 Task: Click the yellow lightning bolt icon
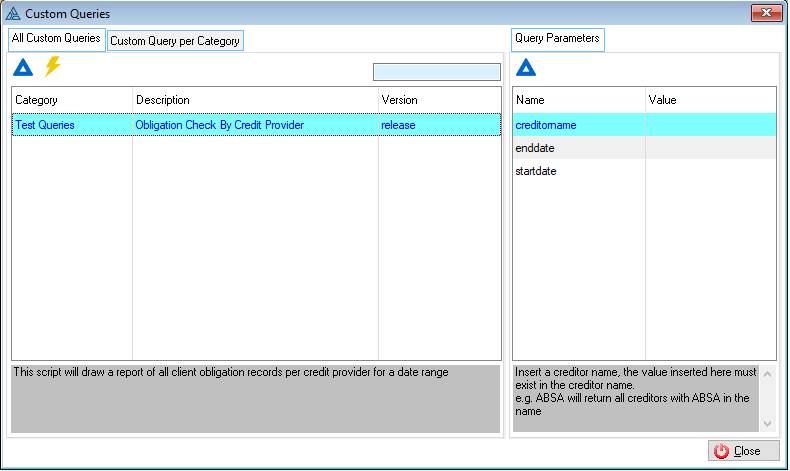click(x=52, y=67)
